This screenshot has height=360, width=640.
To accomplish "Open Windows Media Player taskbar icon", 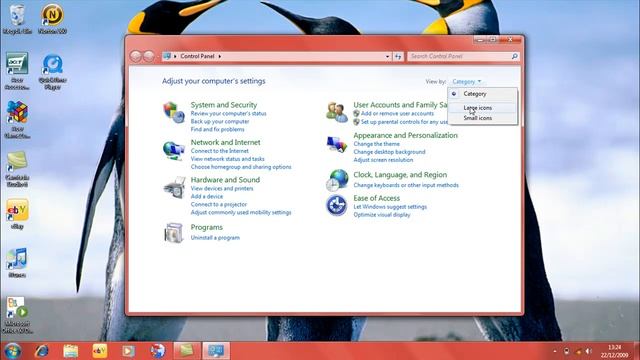I will point(129,351).
